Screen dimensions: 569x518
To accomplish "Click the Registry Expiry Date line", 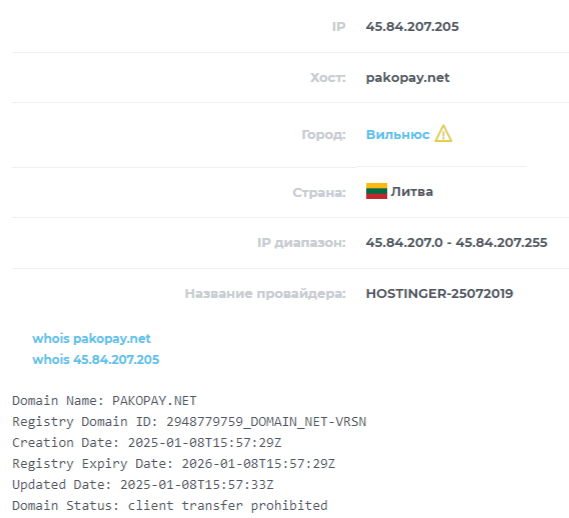I will 173,464.
